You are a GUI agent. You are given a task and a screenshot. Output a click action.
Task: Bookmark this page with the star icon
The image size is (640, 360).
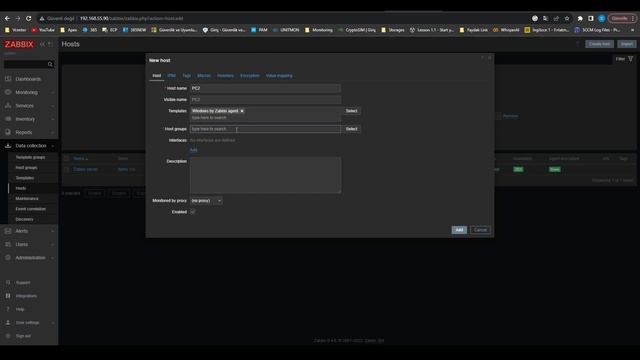point(567,18)
